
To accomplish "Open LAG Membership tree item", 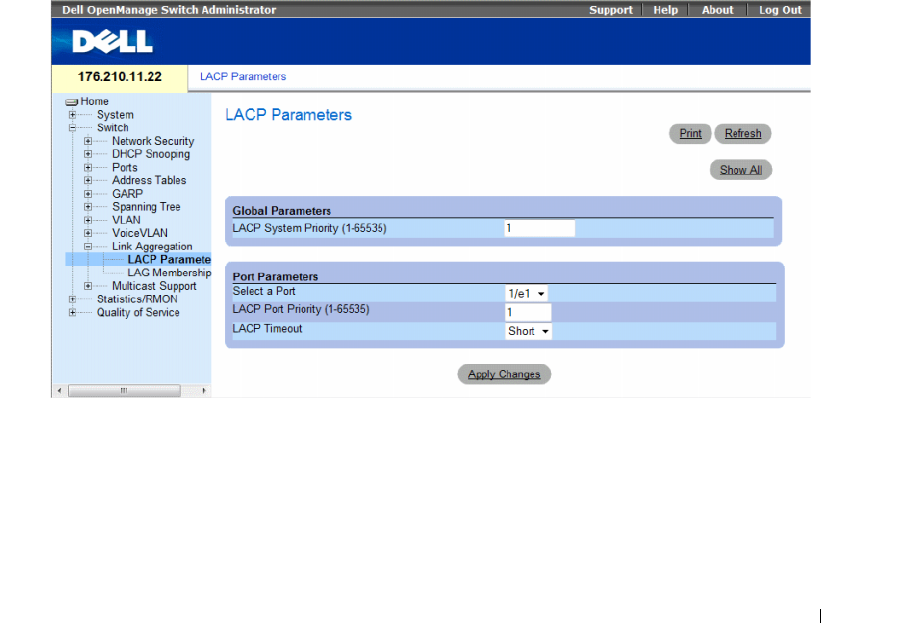I will (169, 273).
